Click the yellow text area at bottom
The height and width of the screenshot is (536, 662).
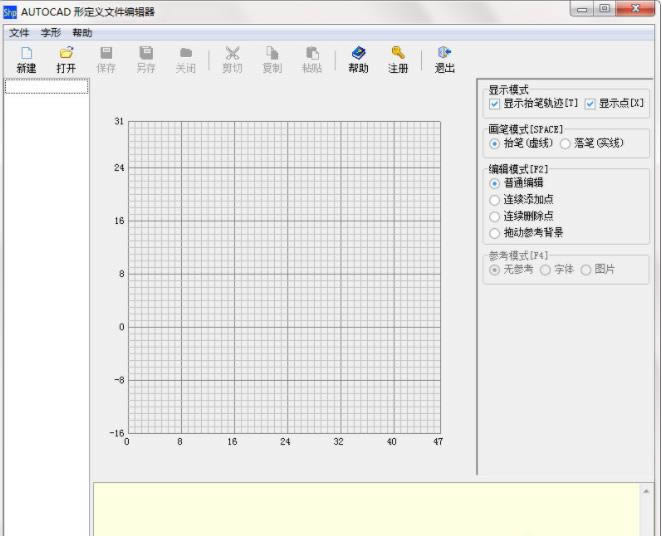(x=366, y=508)
